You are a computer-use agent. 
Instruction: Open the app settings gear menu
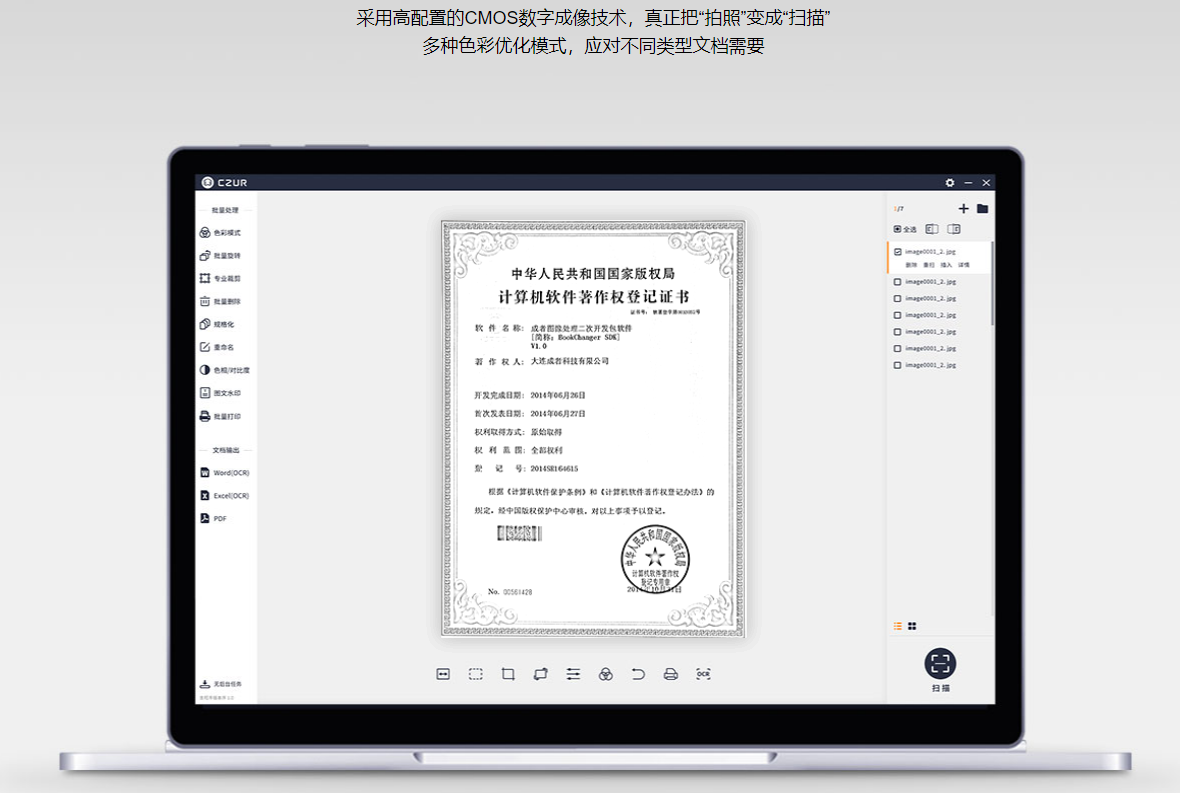tap(949, 183)
